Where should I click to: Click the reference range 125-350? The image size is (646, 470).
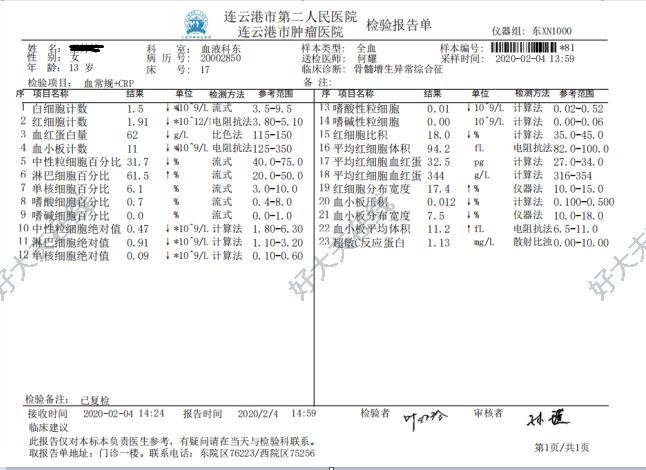(272, 149)
